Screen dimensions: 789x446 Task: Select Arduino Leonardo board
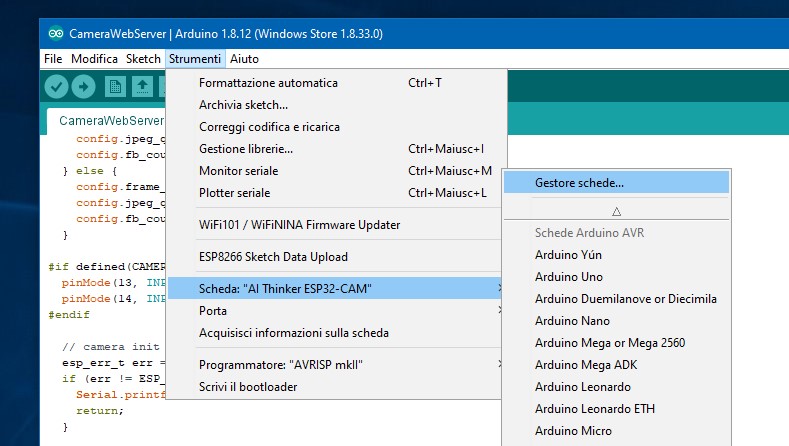(616, 387)
